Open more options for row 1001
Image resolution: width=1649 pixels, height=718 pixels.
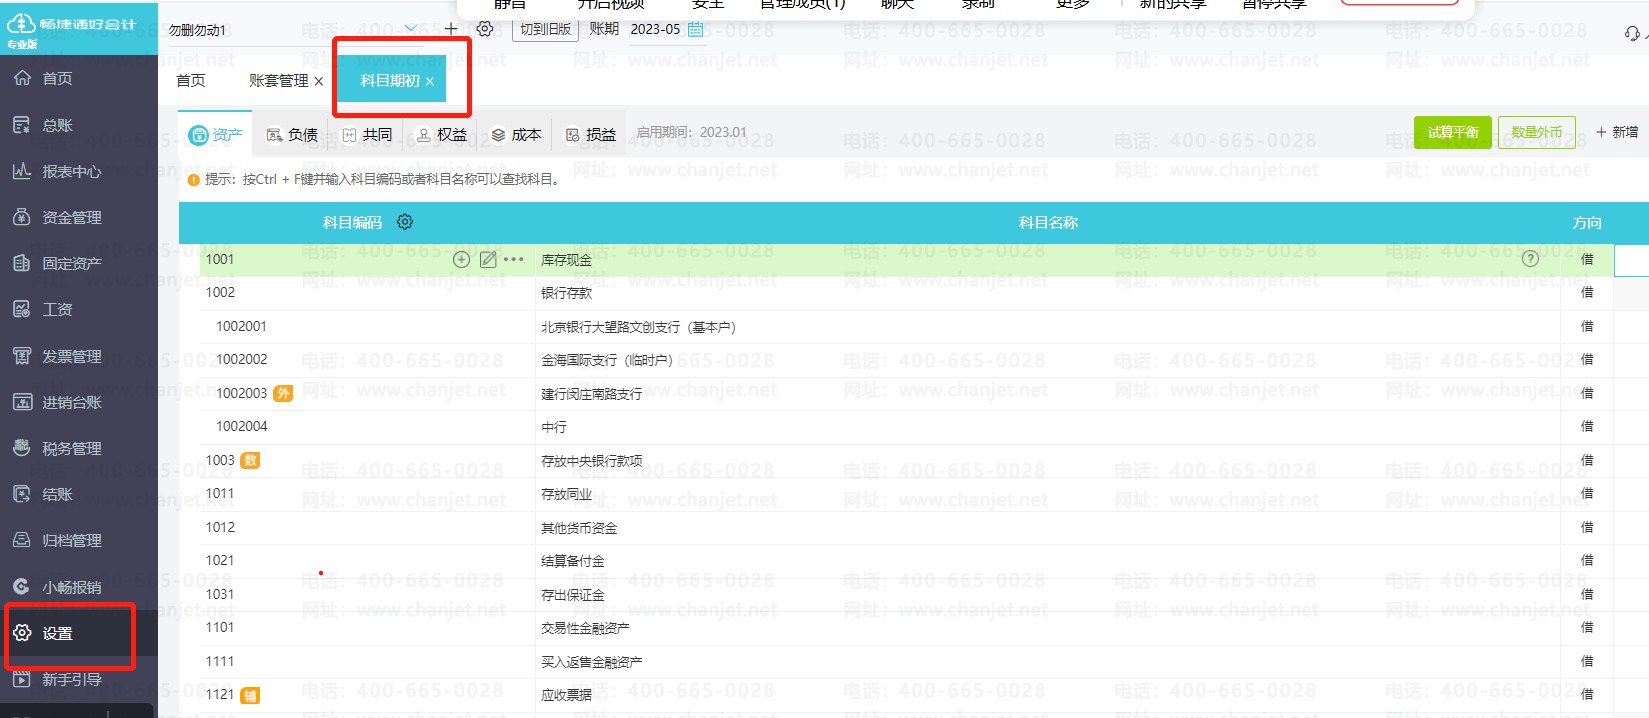(x=514, y=259)
